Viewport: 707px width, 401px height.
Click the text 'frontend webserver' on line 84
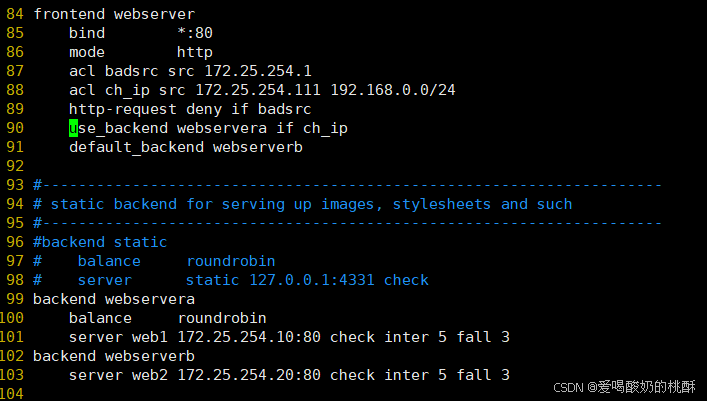pos(114,14)
